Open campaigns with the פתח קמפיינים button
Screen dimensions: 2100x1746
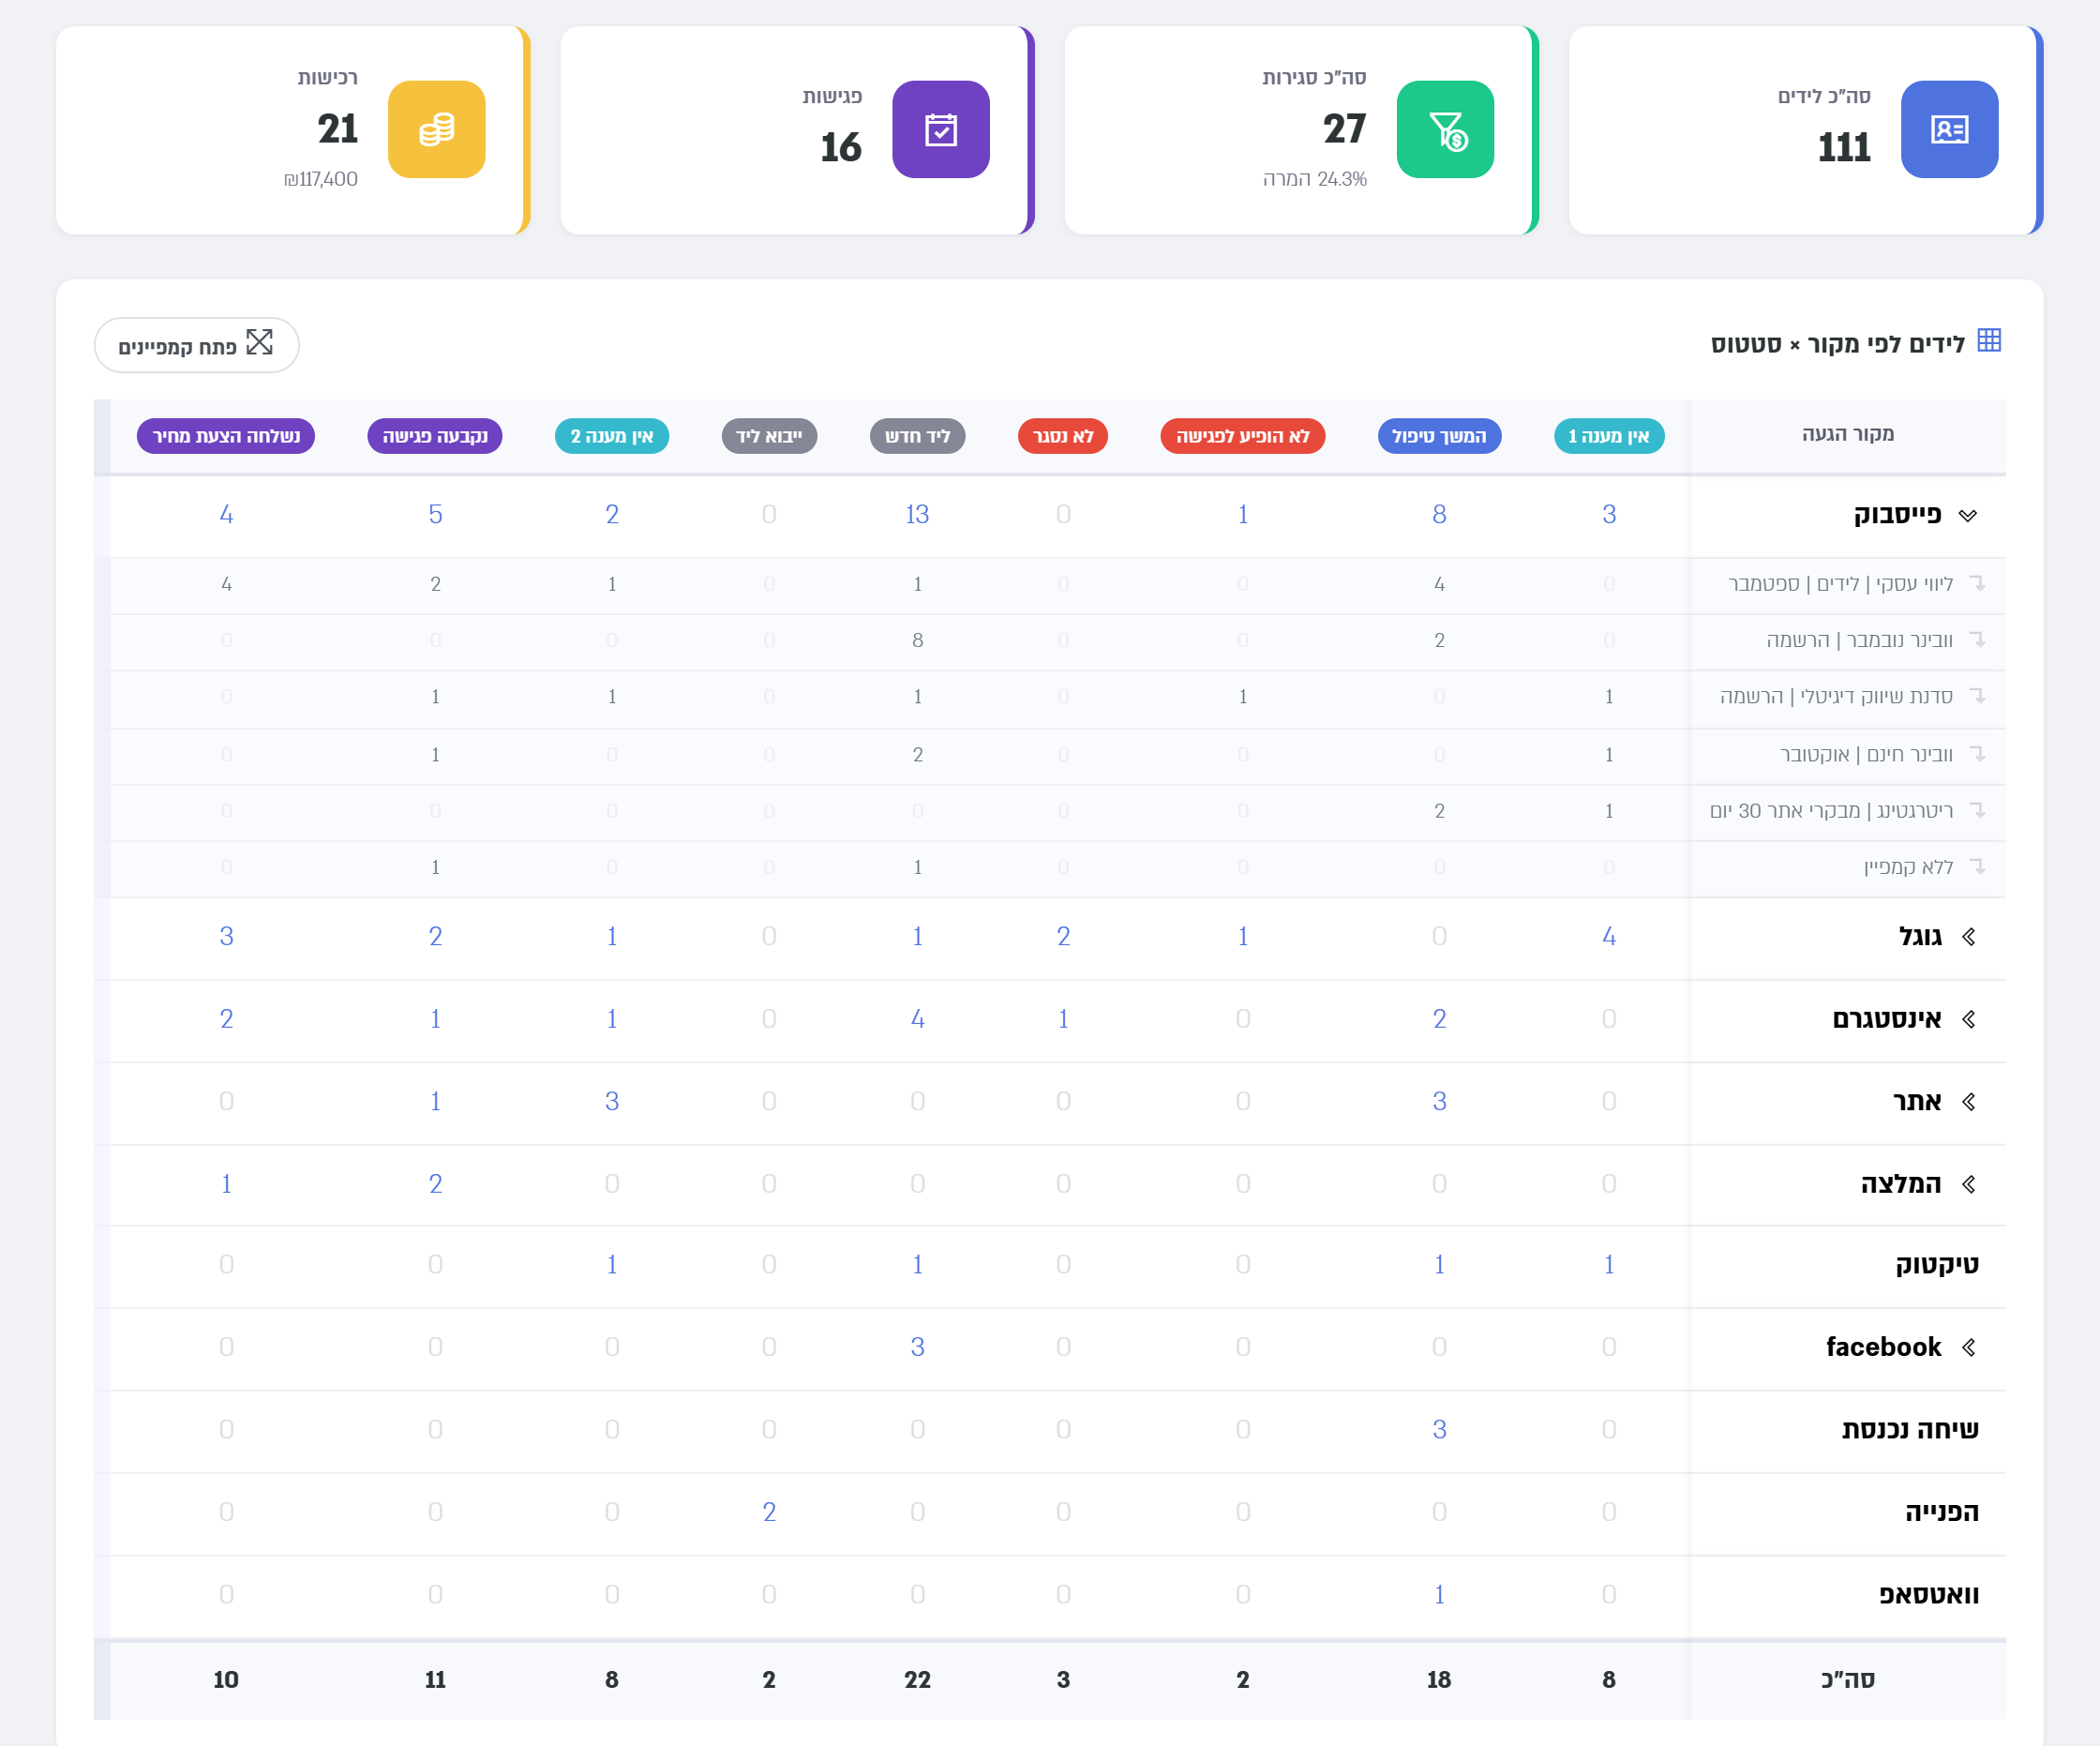[197, 345]
